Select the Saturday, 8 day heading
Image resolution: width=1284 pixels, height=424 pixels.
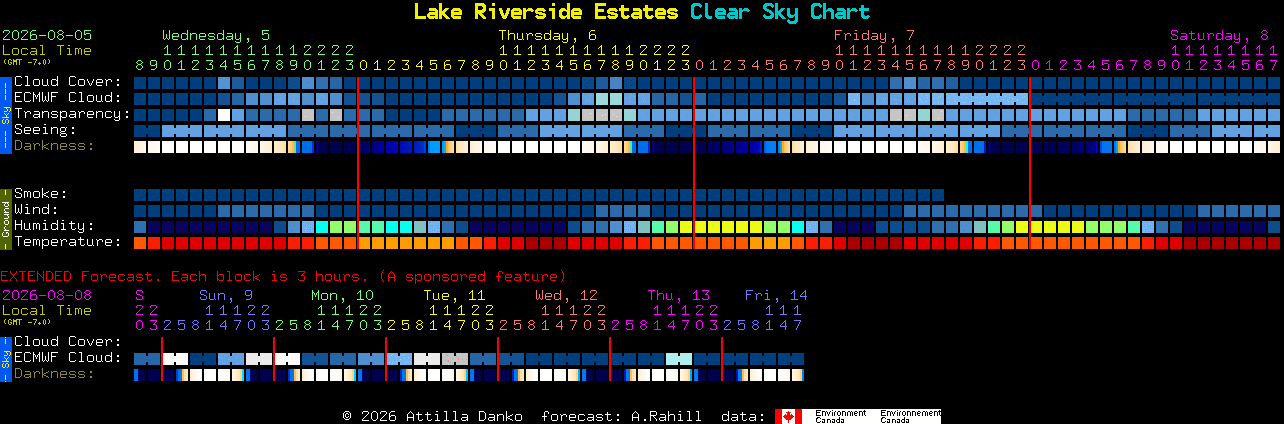pyautogui.click(x=1220, y=35)
